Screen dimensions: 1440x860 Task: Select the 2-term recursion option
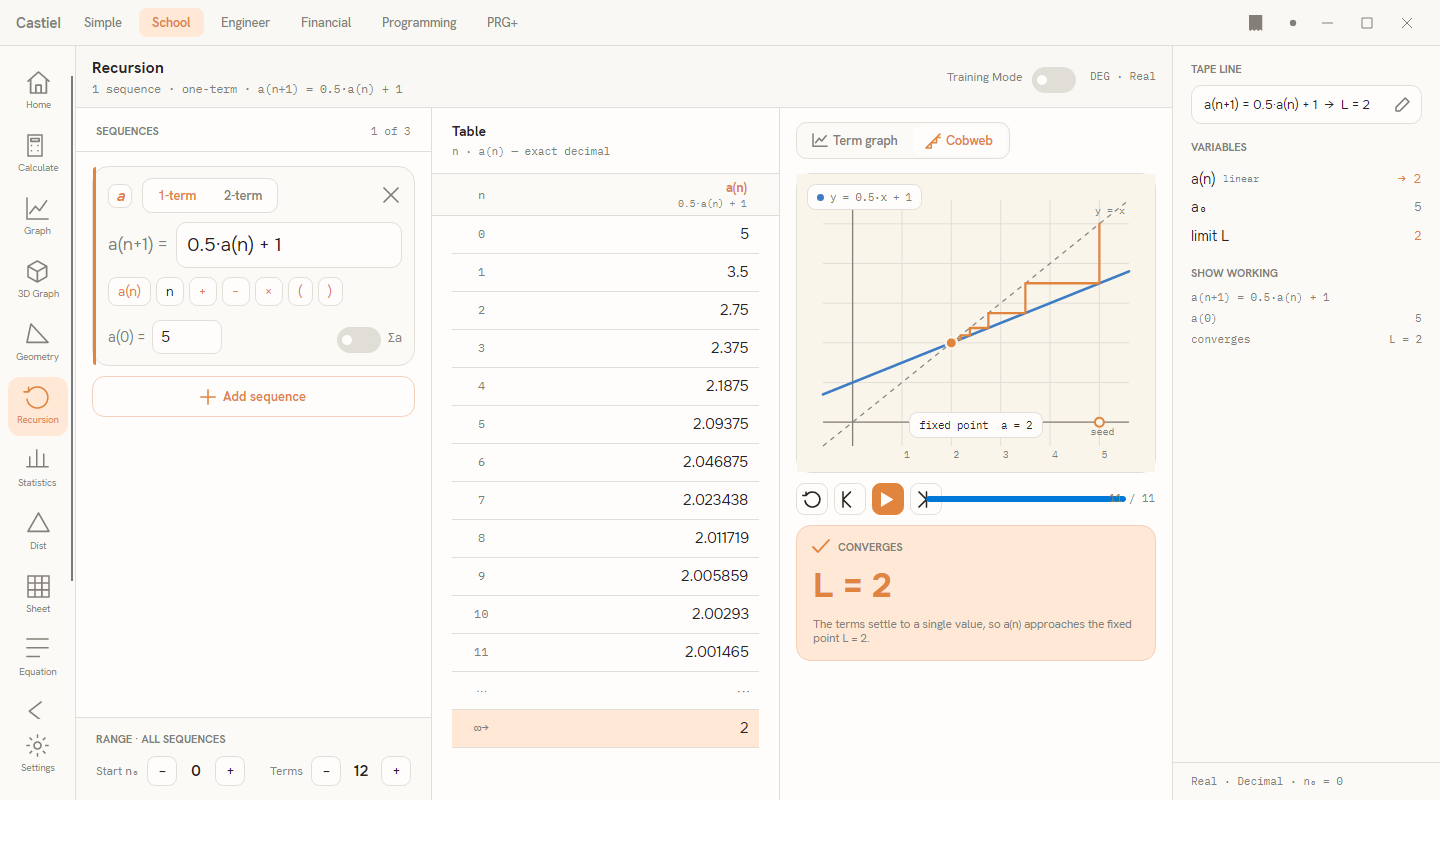click(243, 196)
